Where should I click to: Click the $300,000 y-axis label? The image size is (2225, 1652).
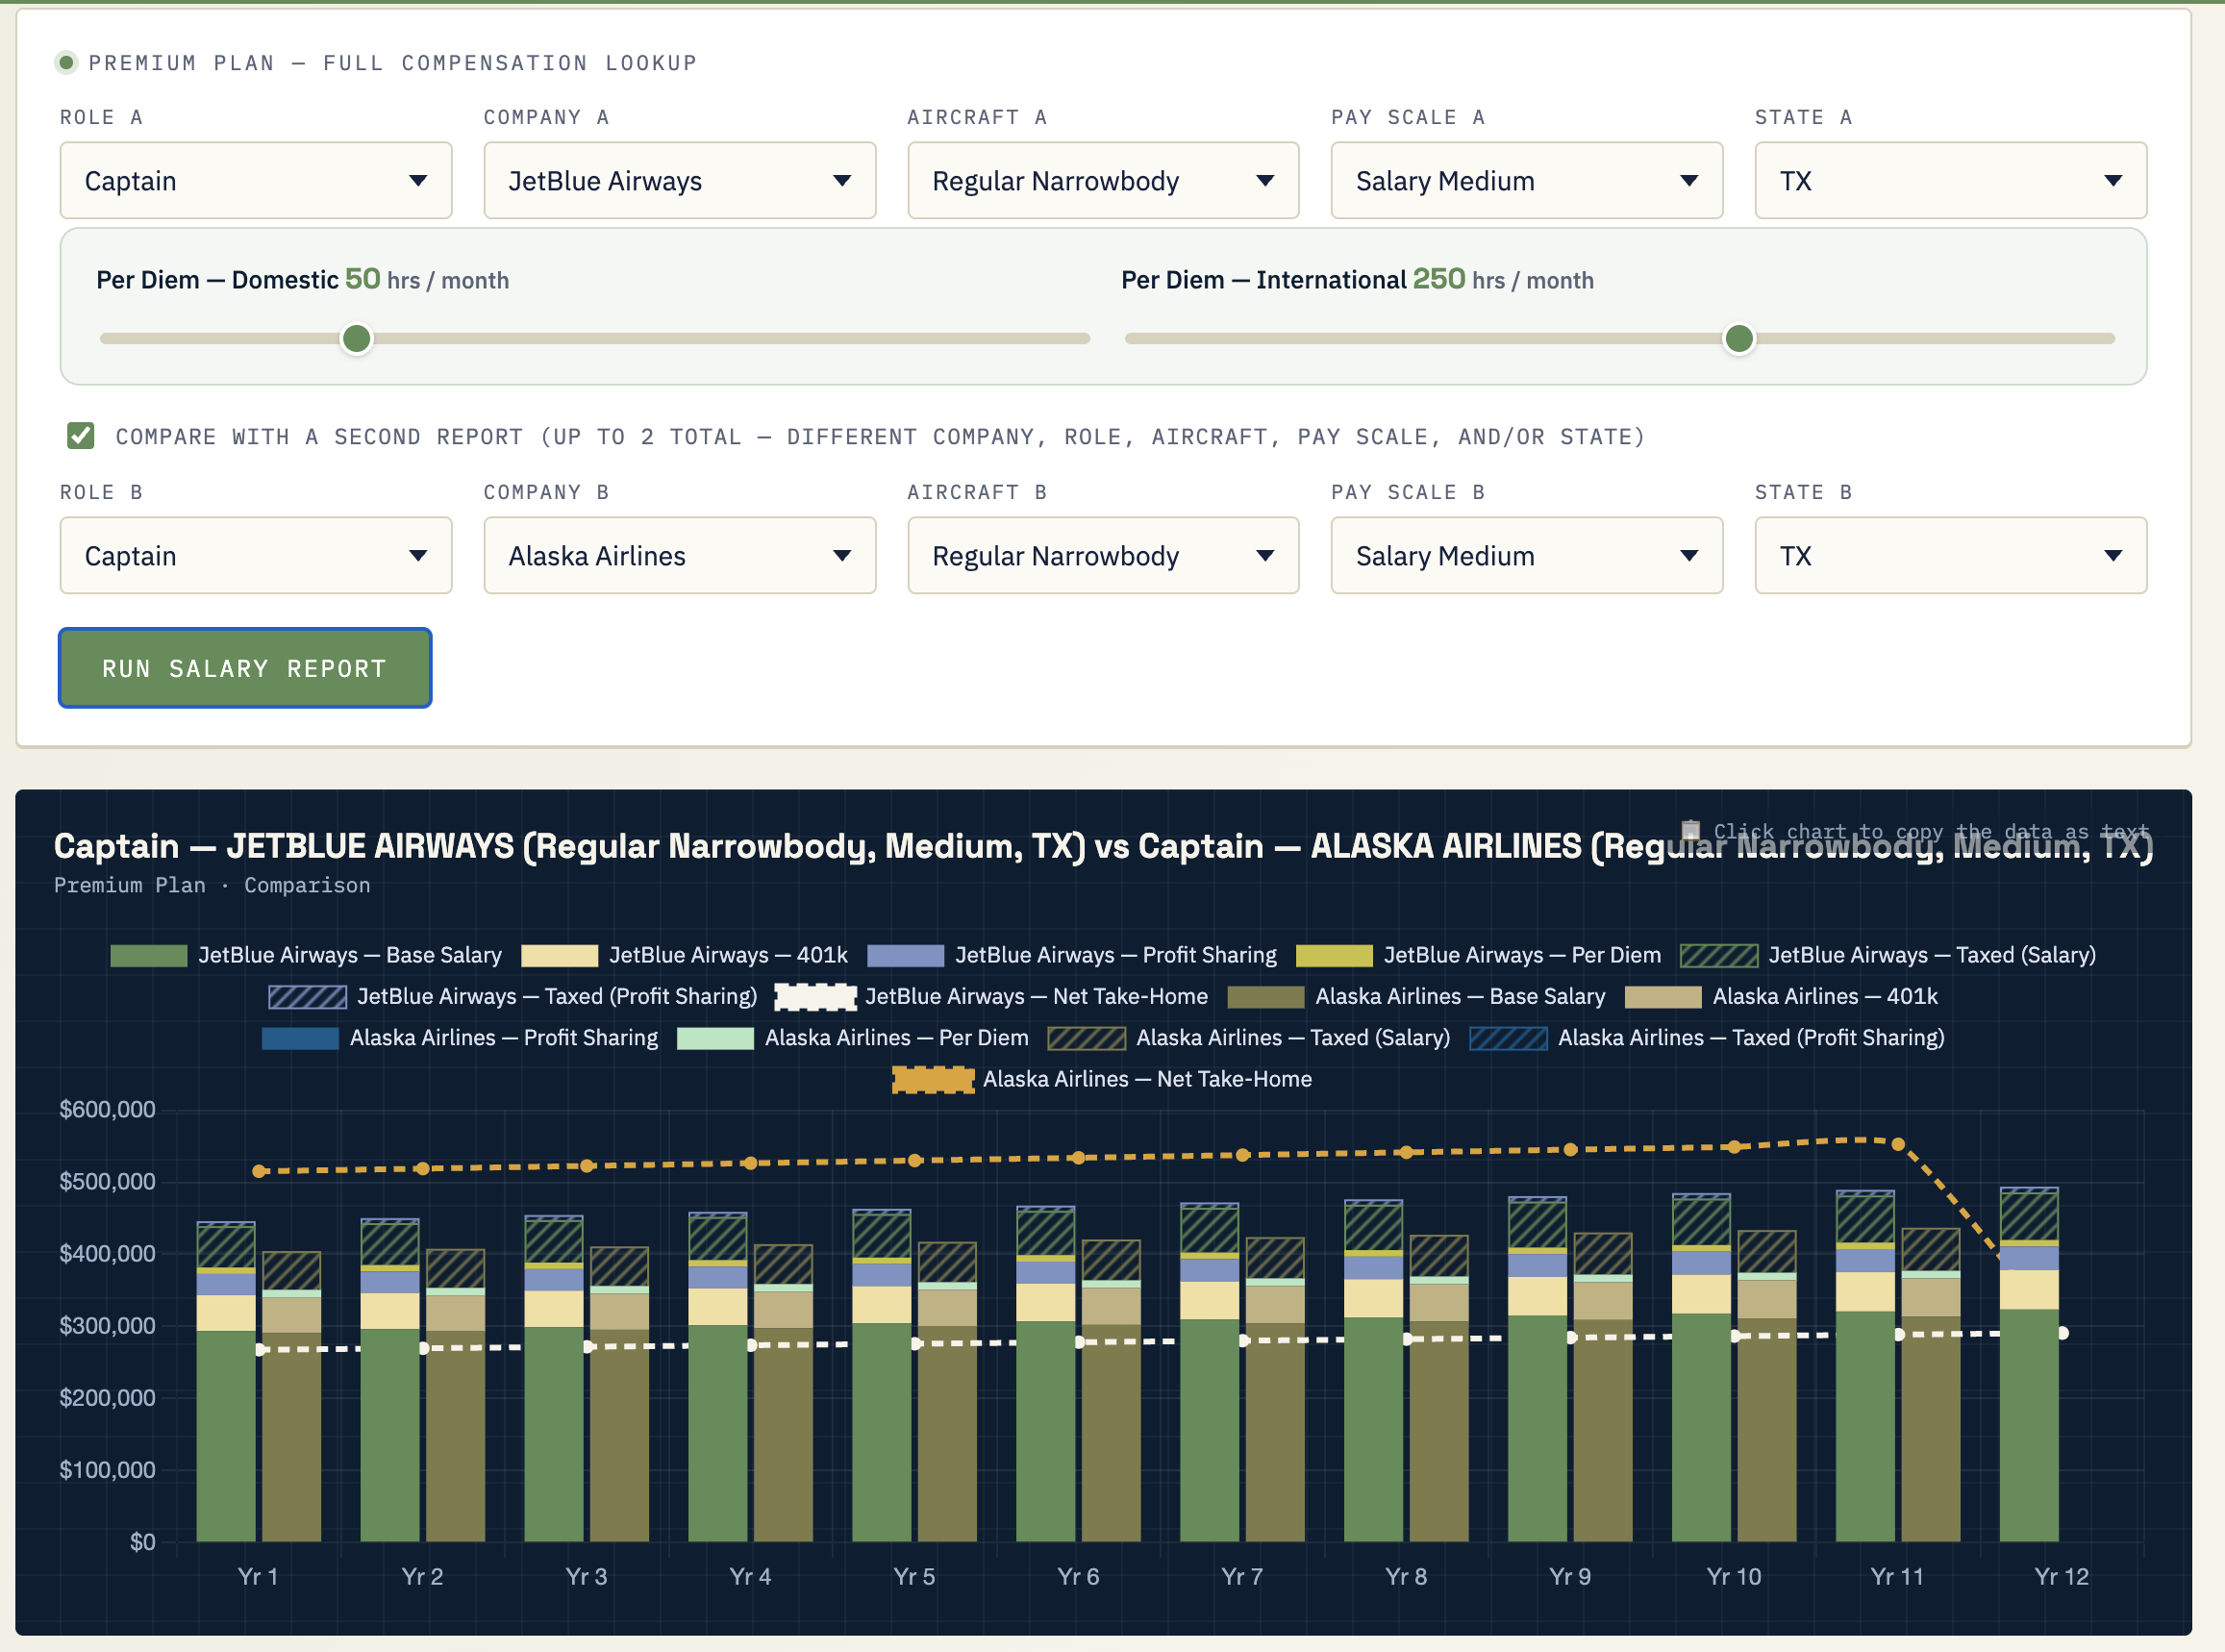click(x=107, y=1326)
